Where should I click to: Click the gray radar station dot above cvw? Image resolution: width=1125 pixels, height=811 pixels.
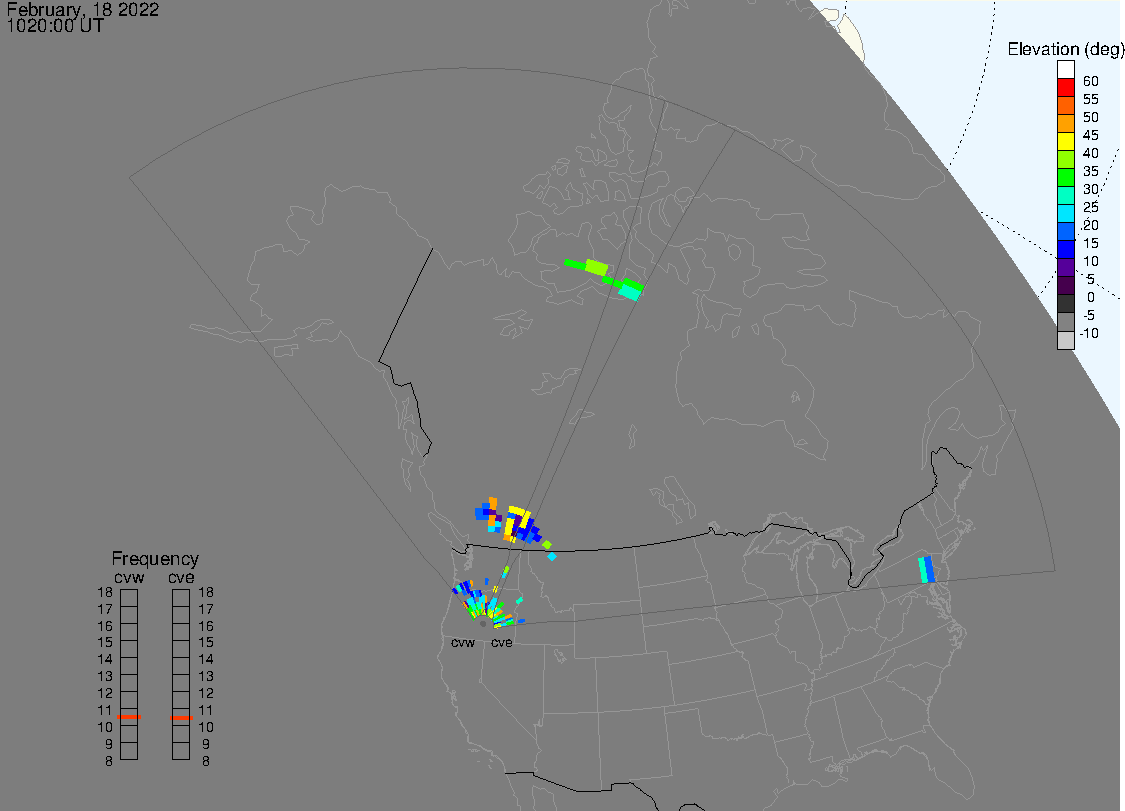[x=483, y=623]
